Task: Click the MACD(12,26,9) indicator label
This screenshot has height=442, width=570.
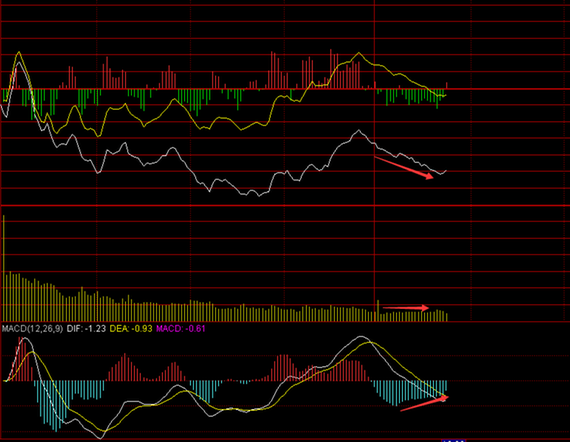Action: click(32, 329)
